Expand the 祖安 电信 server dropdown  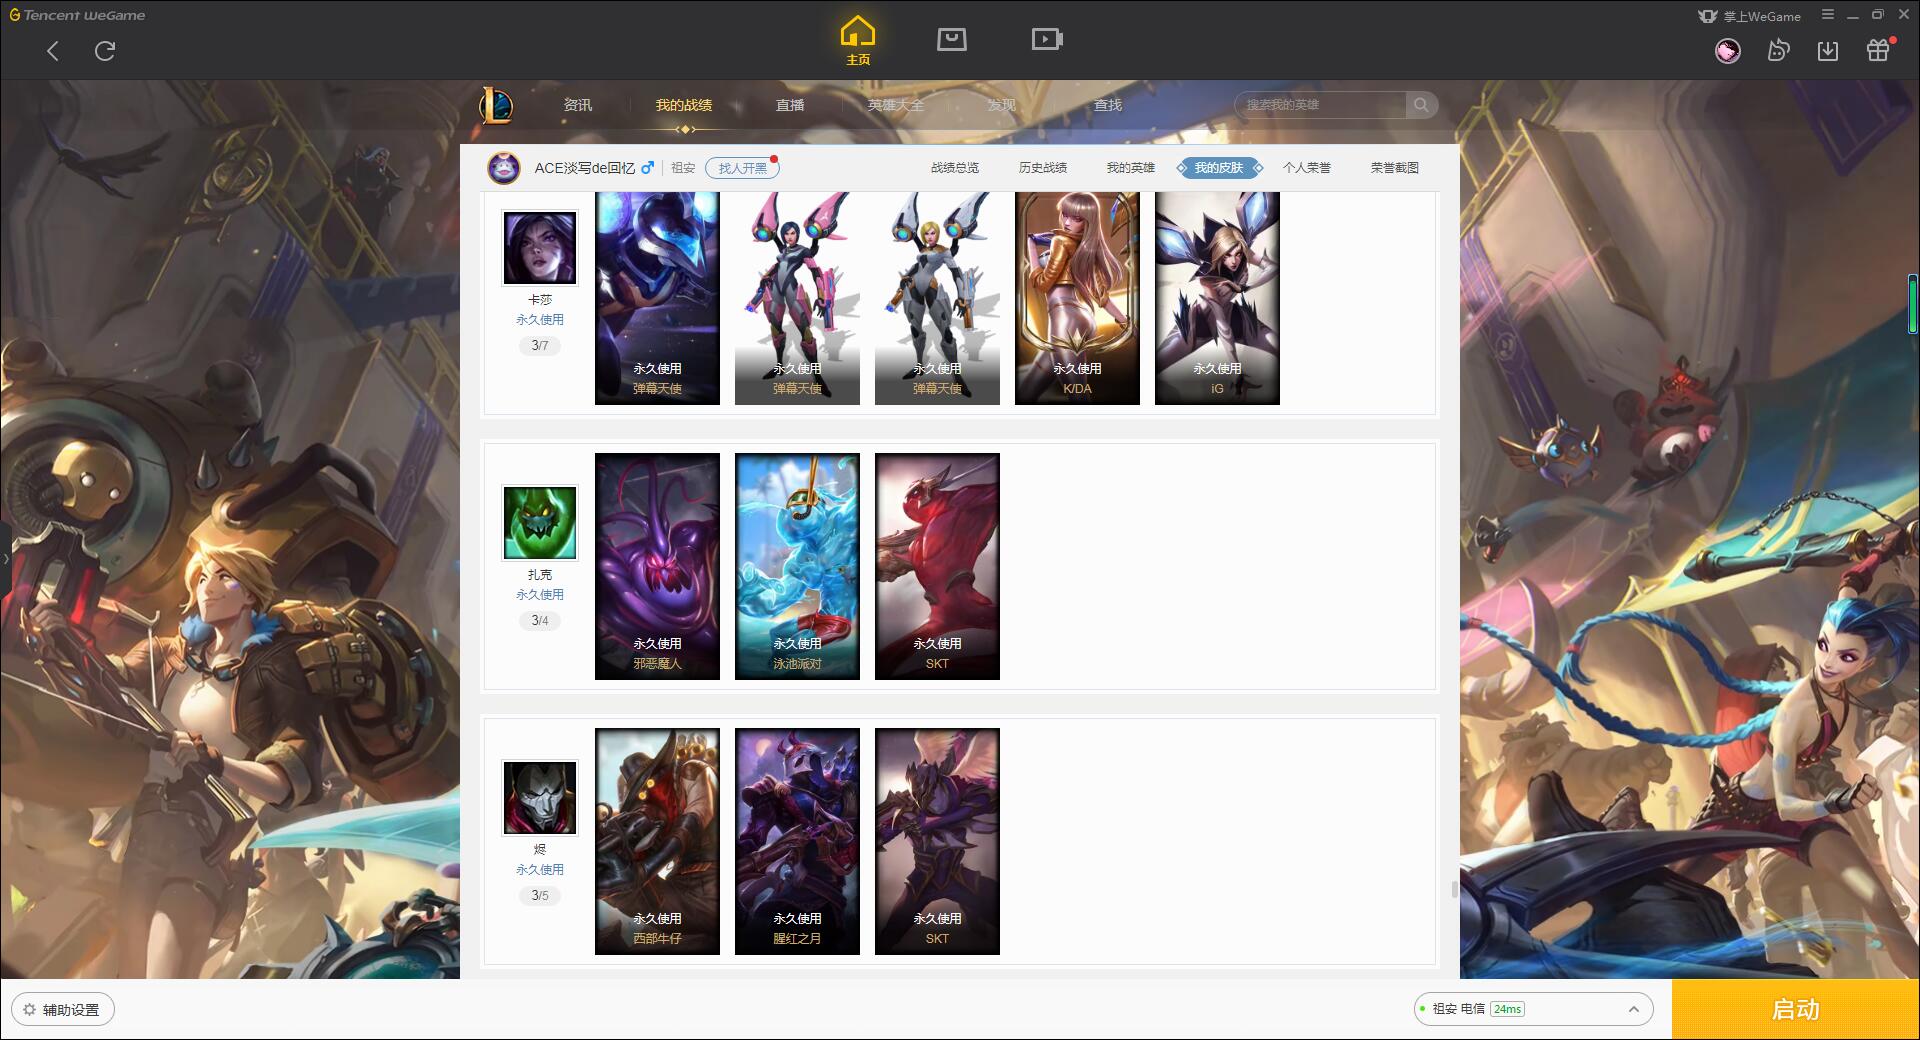pyautogui.click(x=1532, y=1009)
